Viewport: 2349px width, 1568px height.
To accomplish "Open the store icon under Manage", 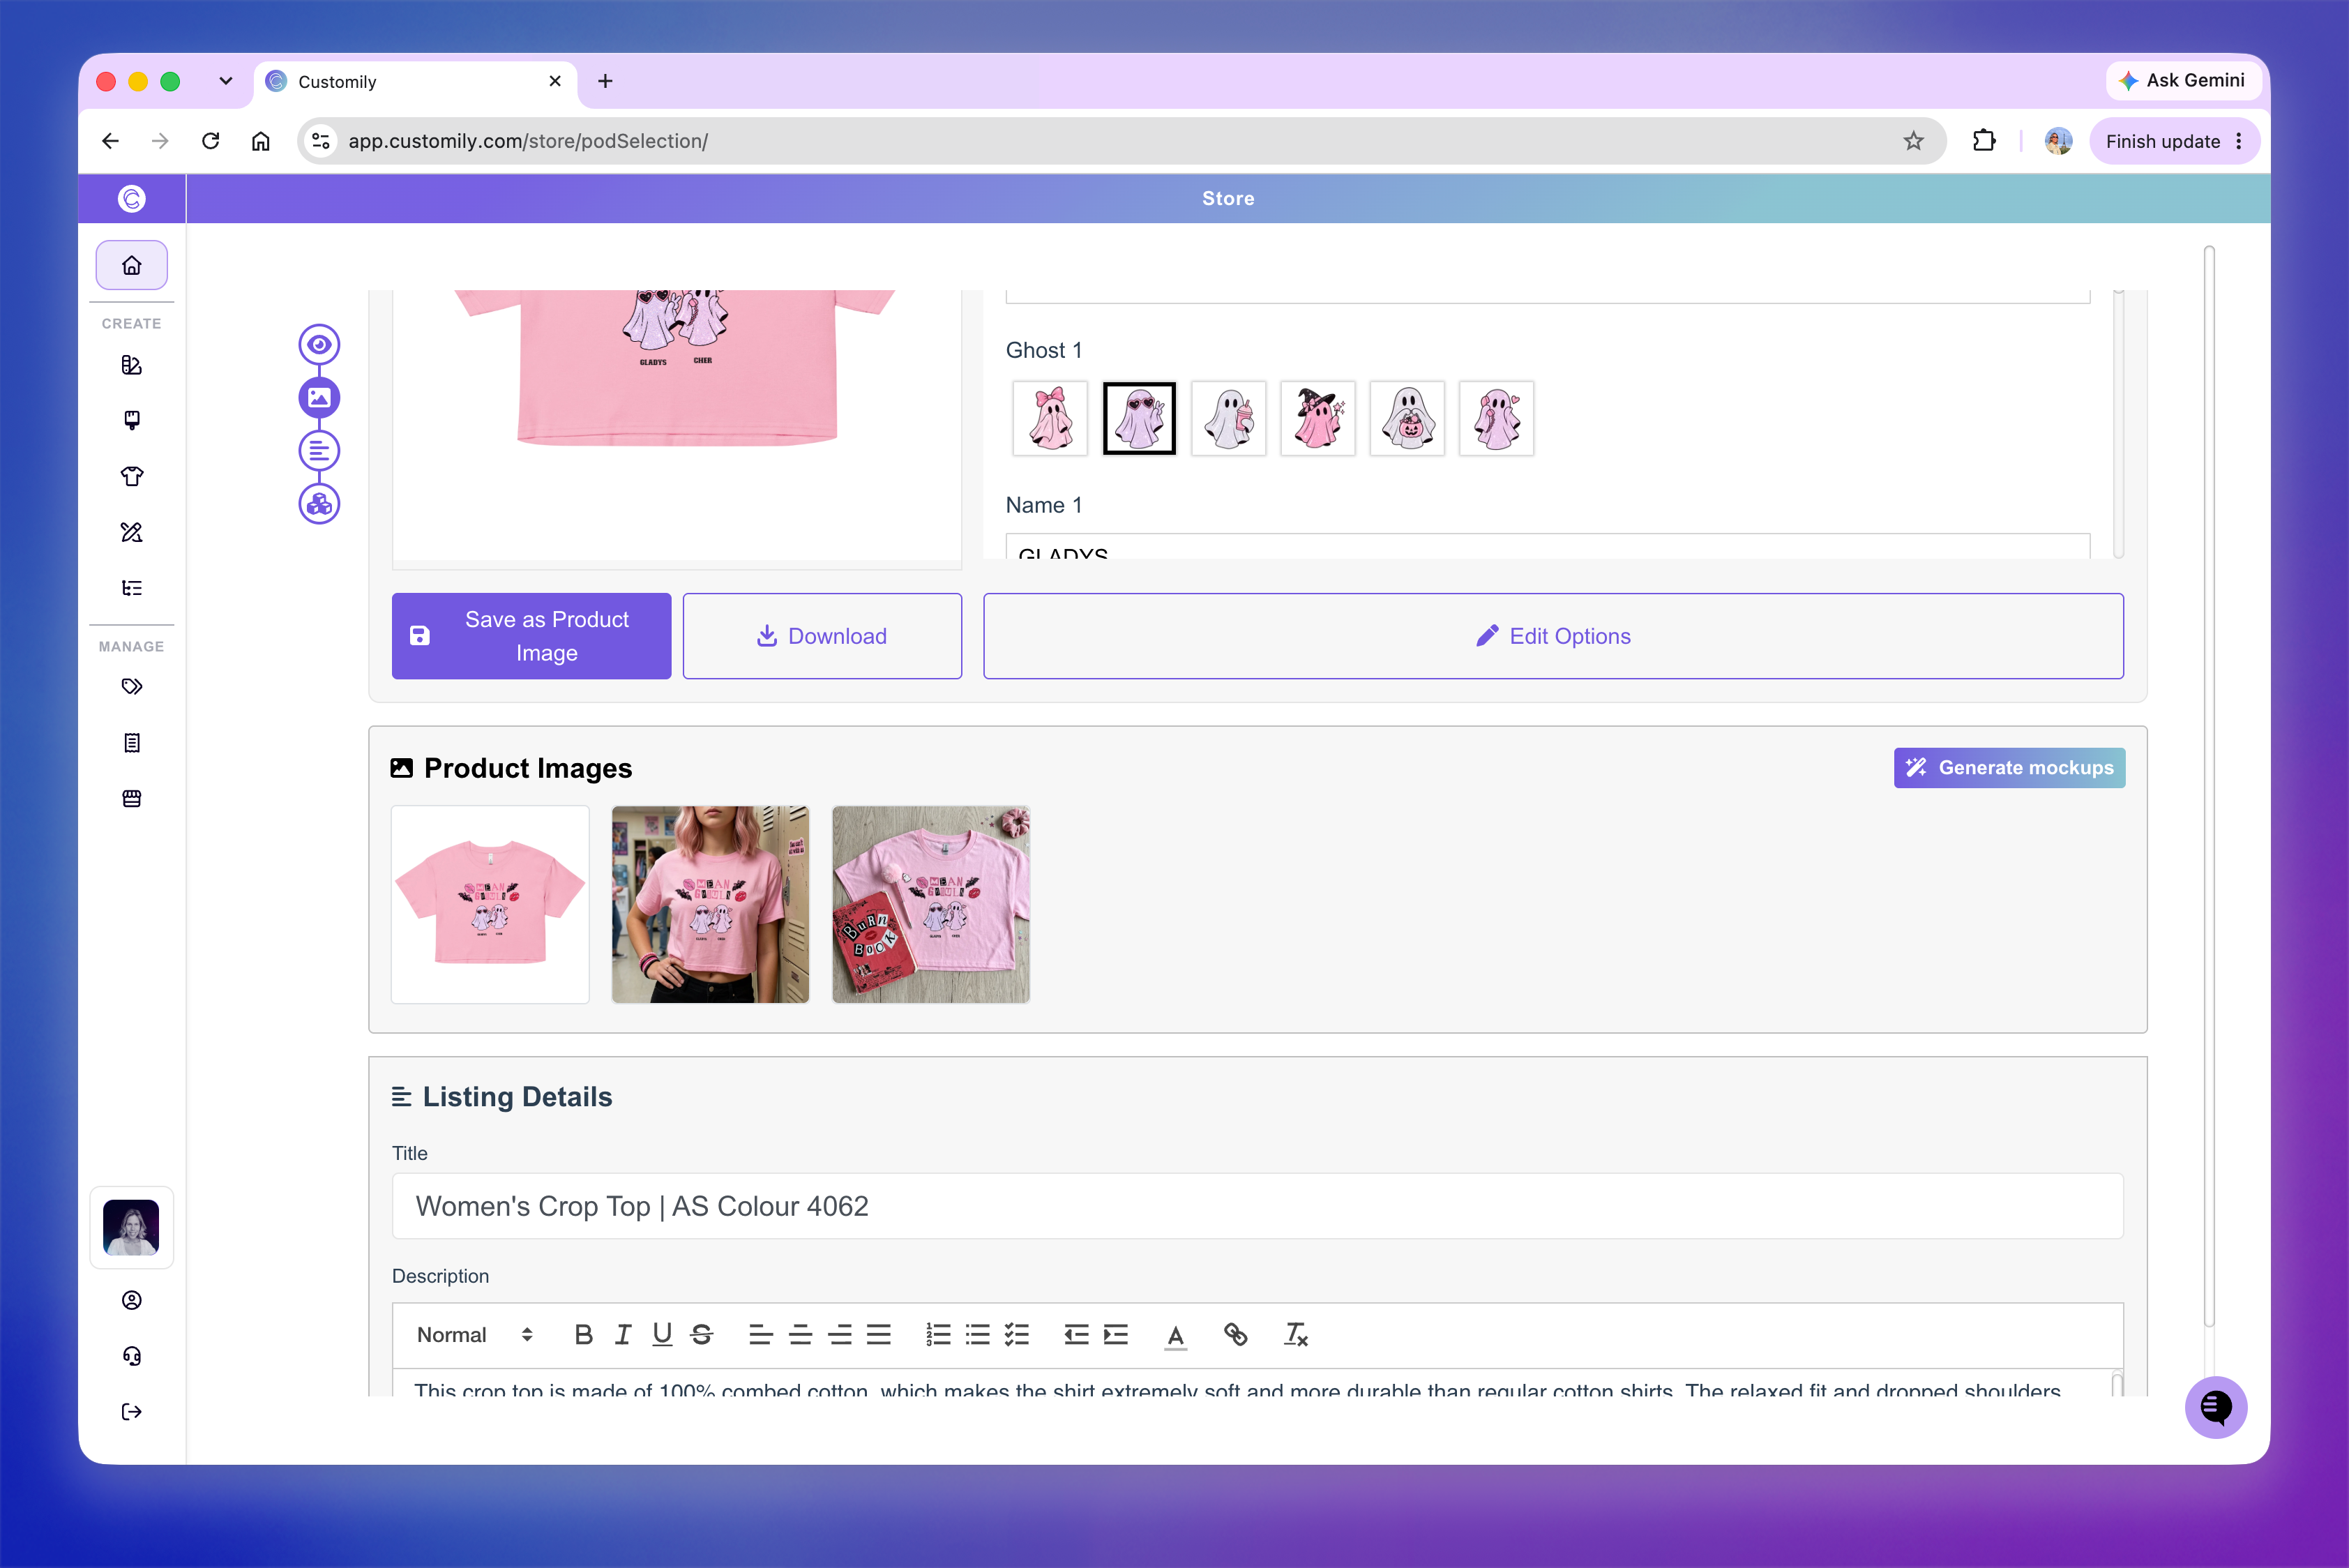I will [131, 799].
